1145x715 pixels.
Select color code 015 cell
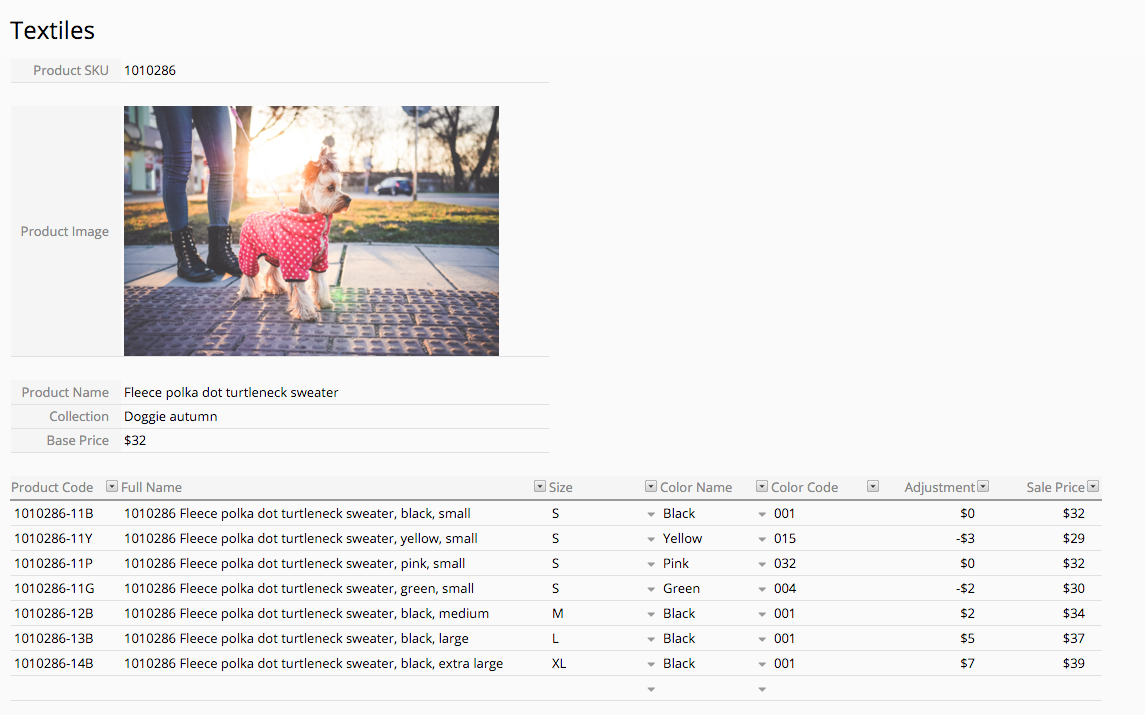[785, 538]
